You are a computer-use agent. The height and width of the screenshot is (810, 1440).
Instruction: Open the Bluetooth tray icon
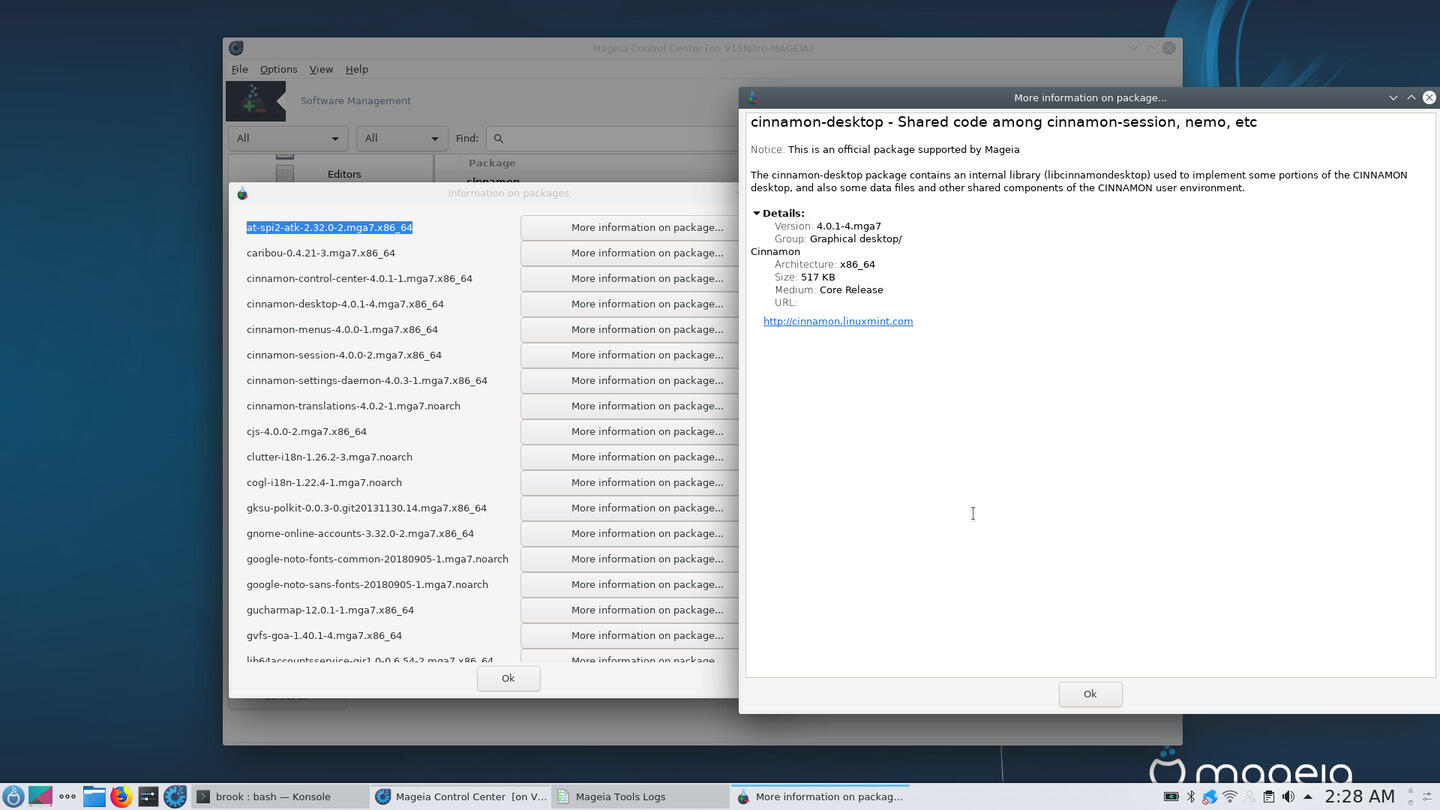pos(1190,797)
